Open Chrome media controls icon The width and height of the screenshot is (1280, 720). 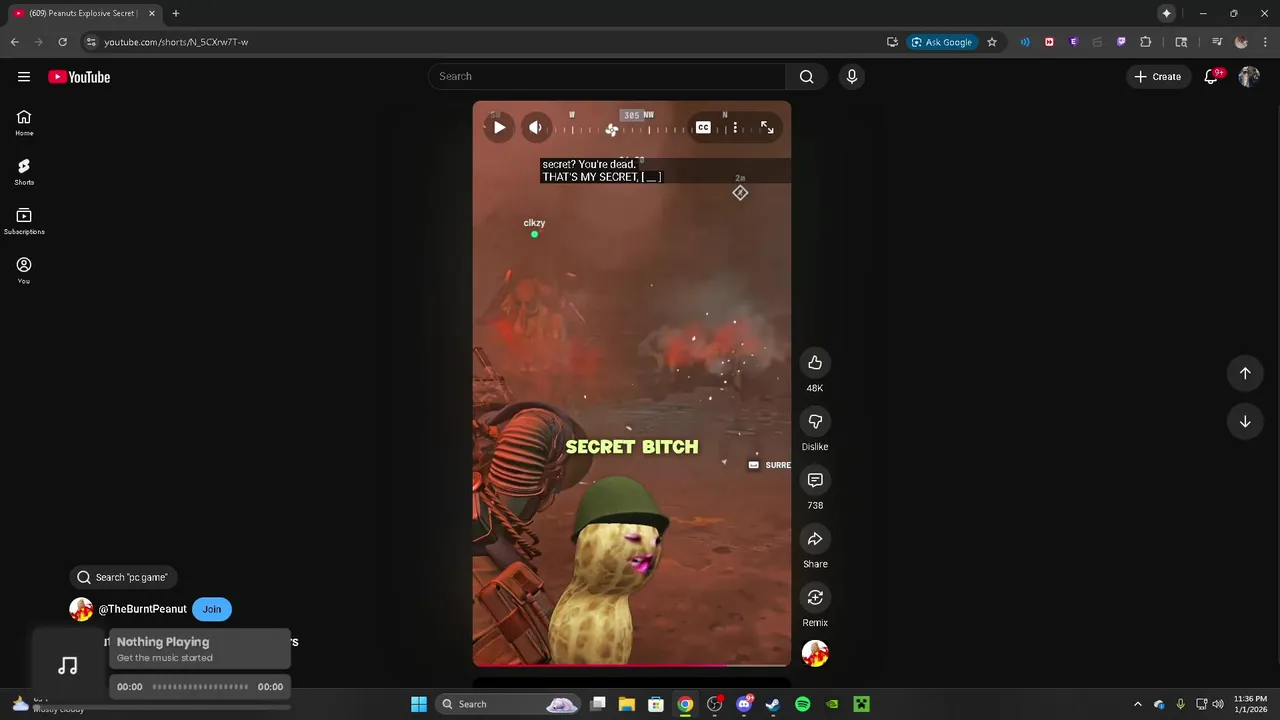(x=1217, y=42)
